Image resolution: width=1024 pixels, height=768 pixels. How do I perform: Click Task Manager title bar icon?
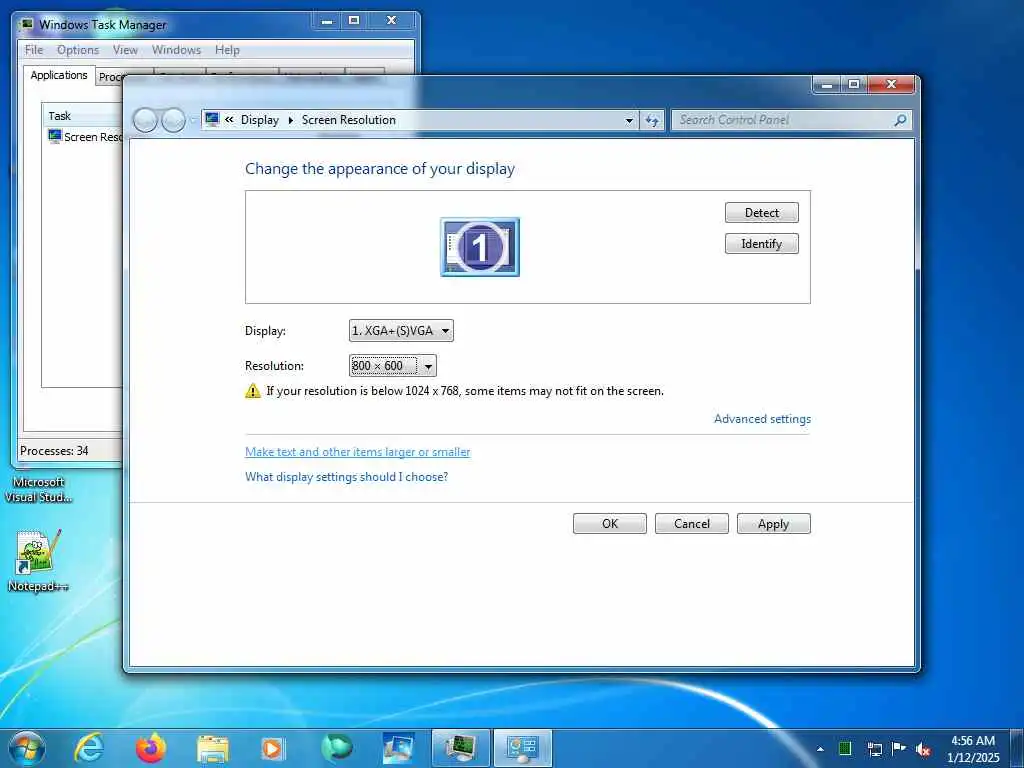pos(26,25)
